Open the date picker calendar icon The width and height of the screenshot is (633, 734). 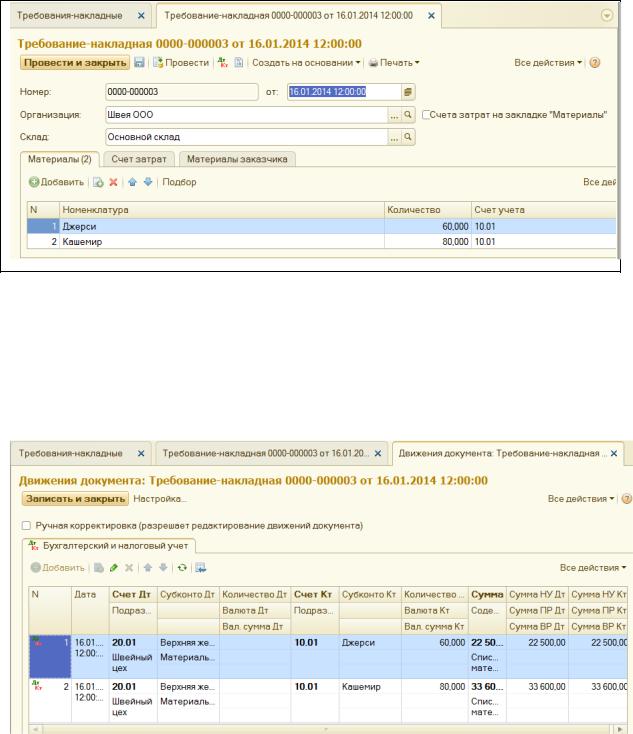pos(408,92)
